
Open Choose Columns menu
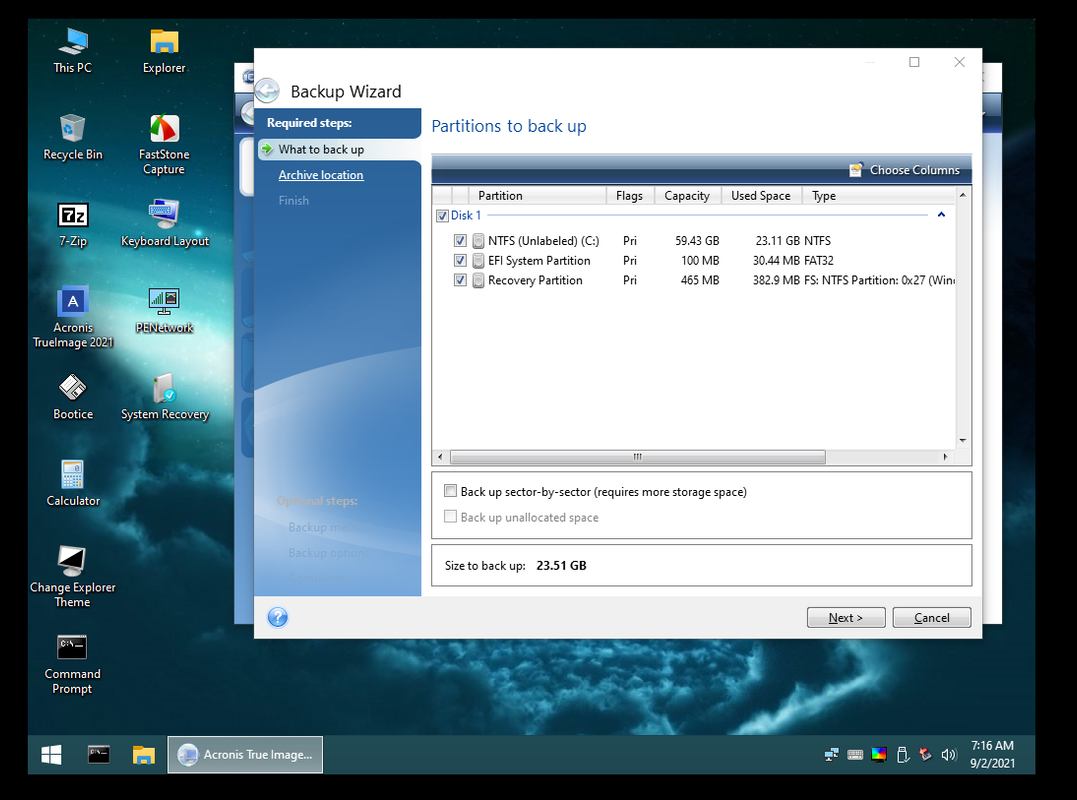tap(905, 170)
